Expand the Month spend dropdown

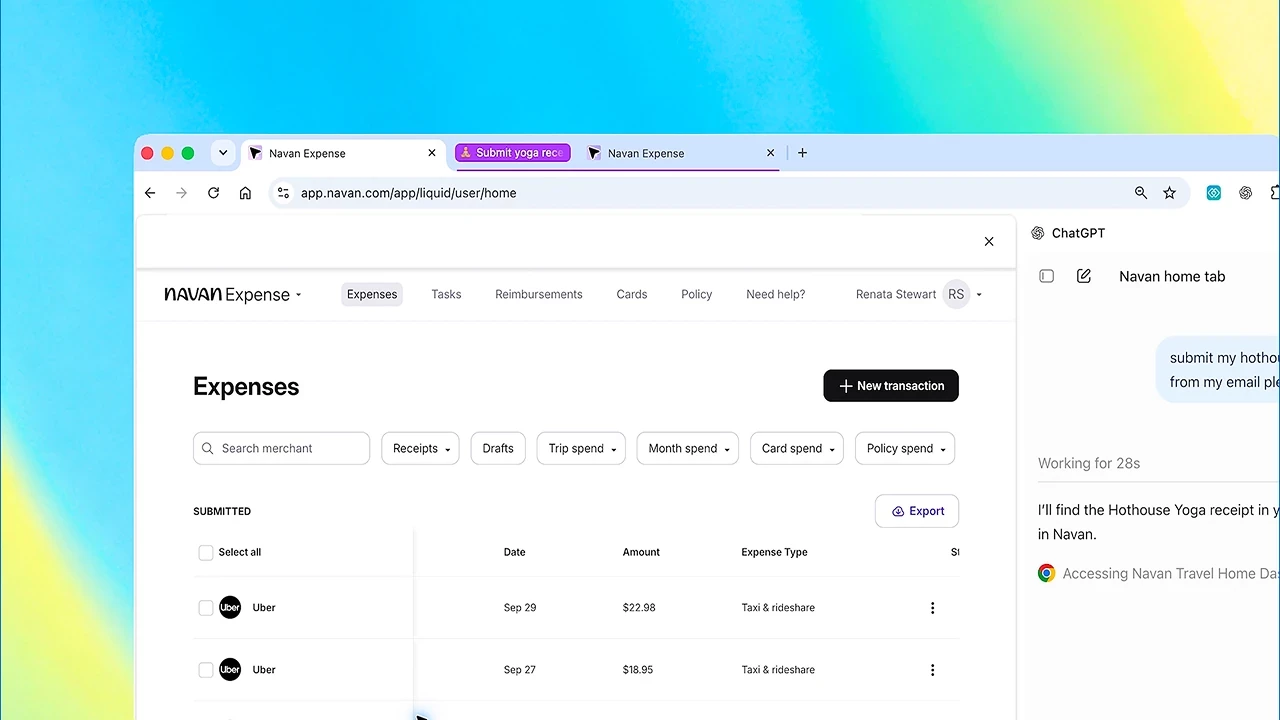[688, 448]
